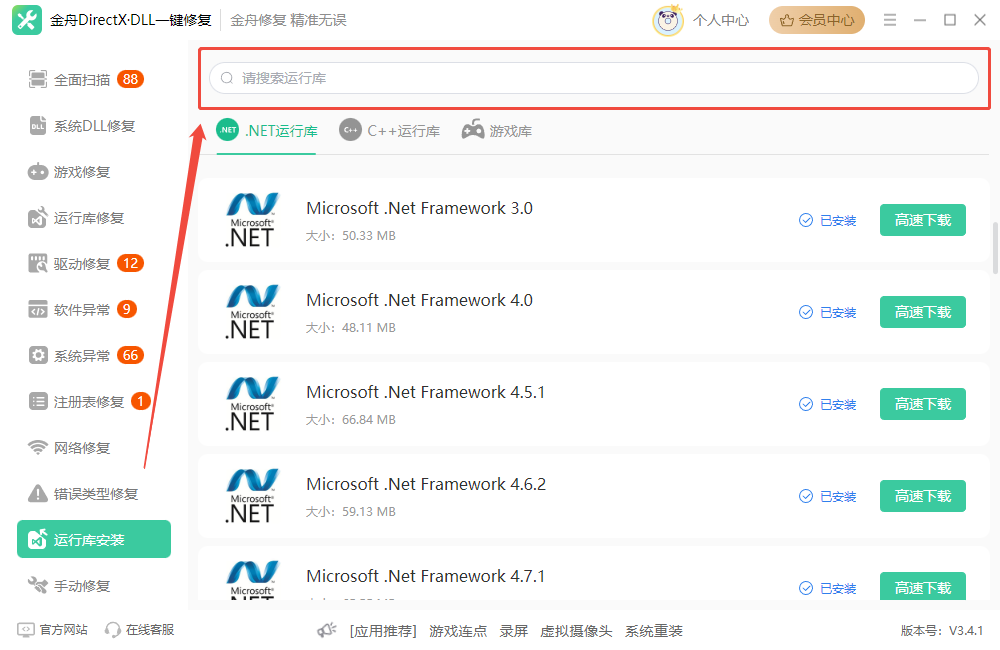Click the gamepad icon for 游戏修复
This screenshot has width=1000, height=650.
(x=38, y=172)
